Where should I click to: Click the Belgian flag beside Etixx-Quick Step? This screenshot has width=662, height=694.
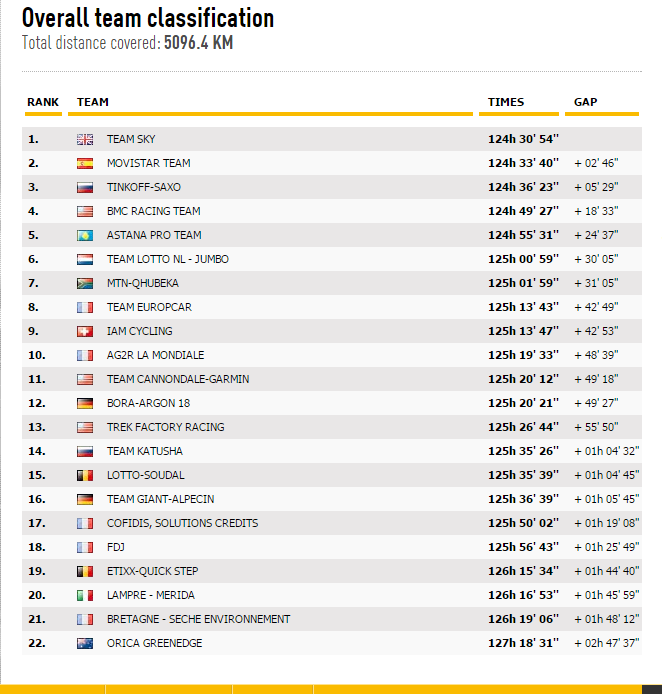[x=85, y=571]
